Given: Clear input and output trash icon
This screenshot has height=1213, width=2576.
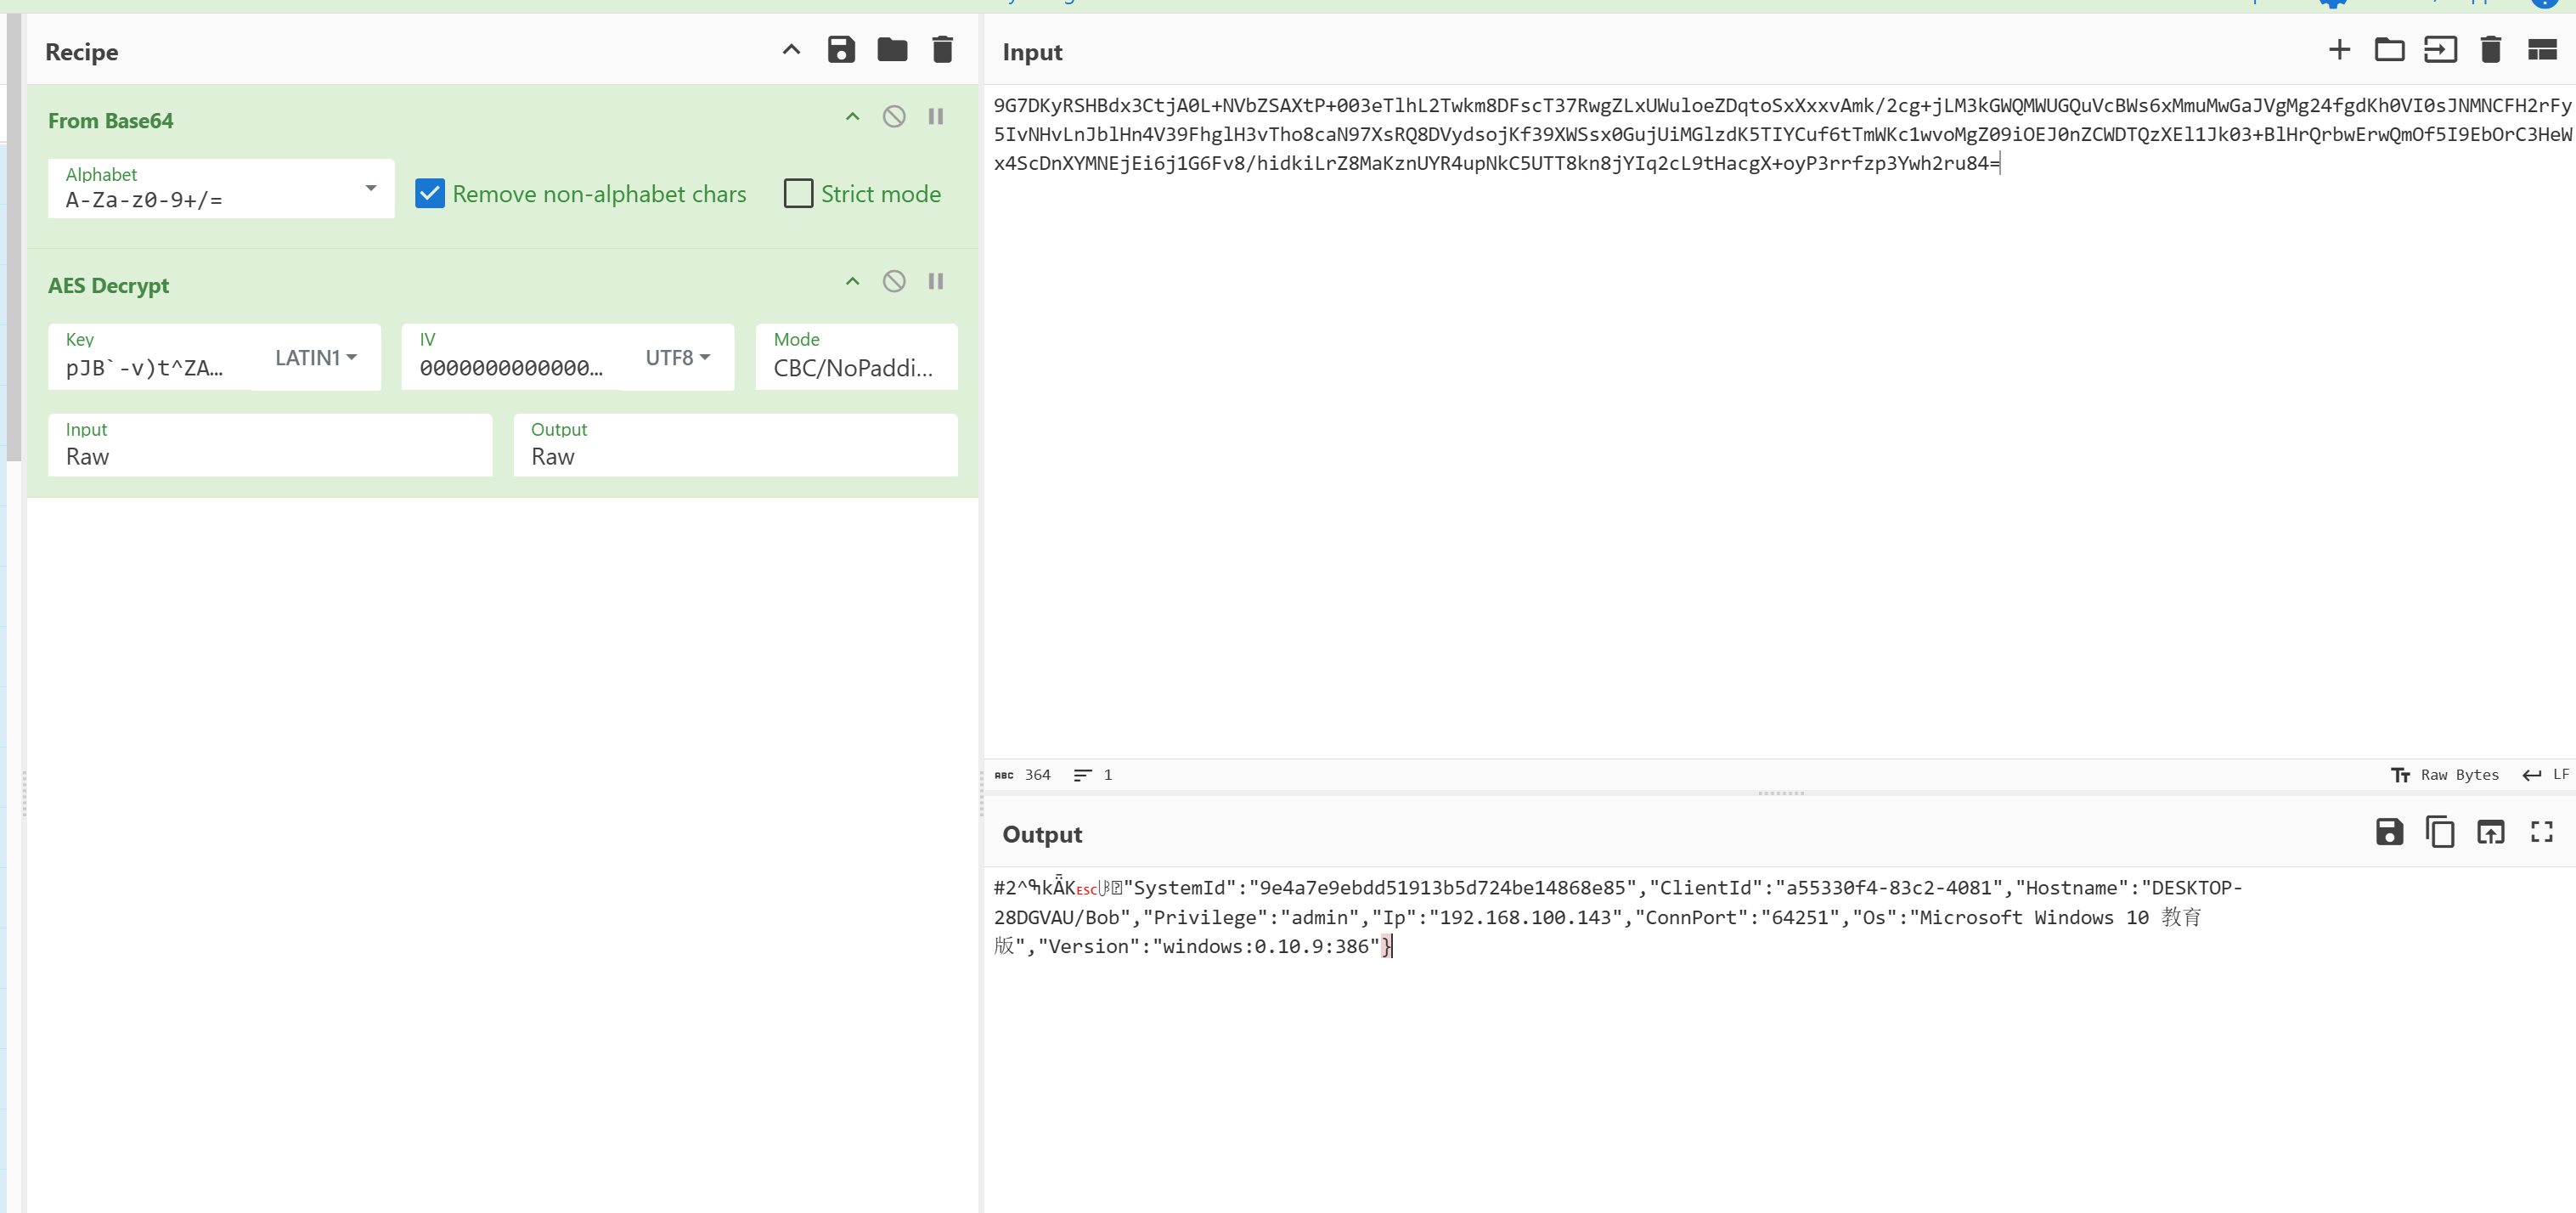Looking at the screenshot, I should click(2490, 50).
